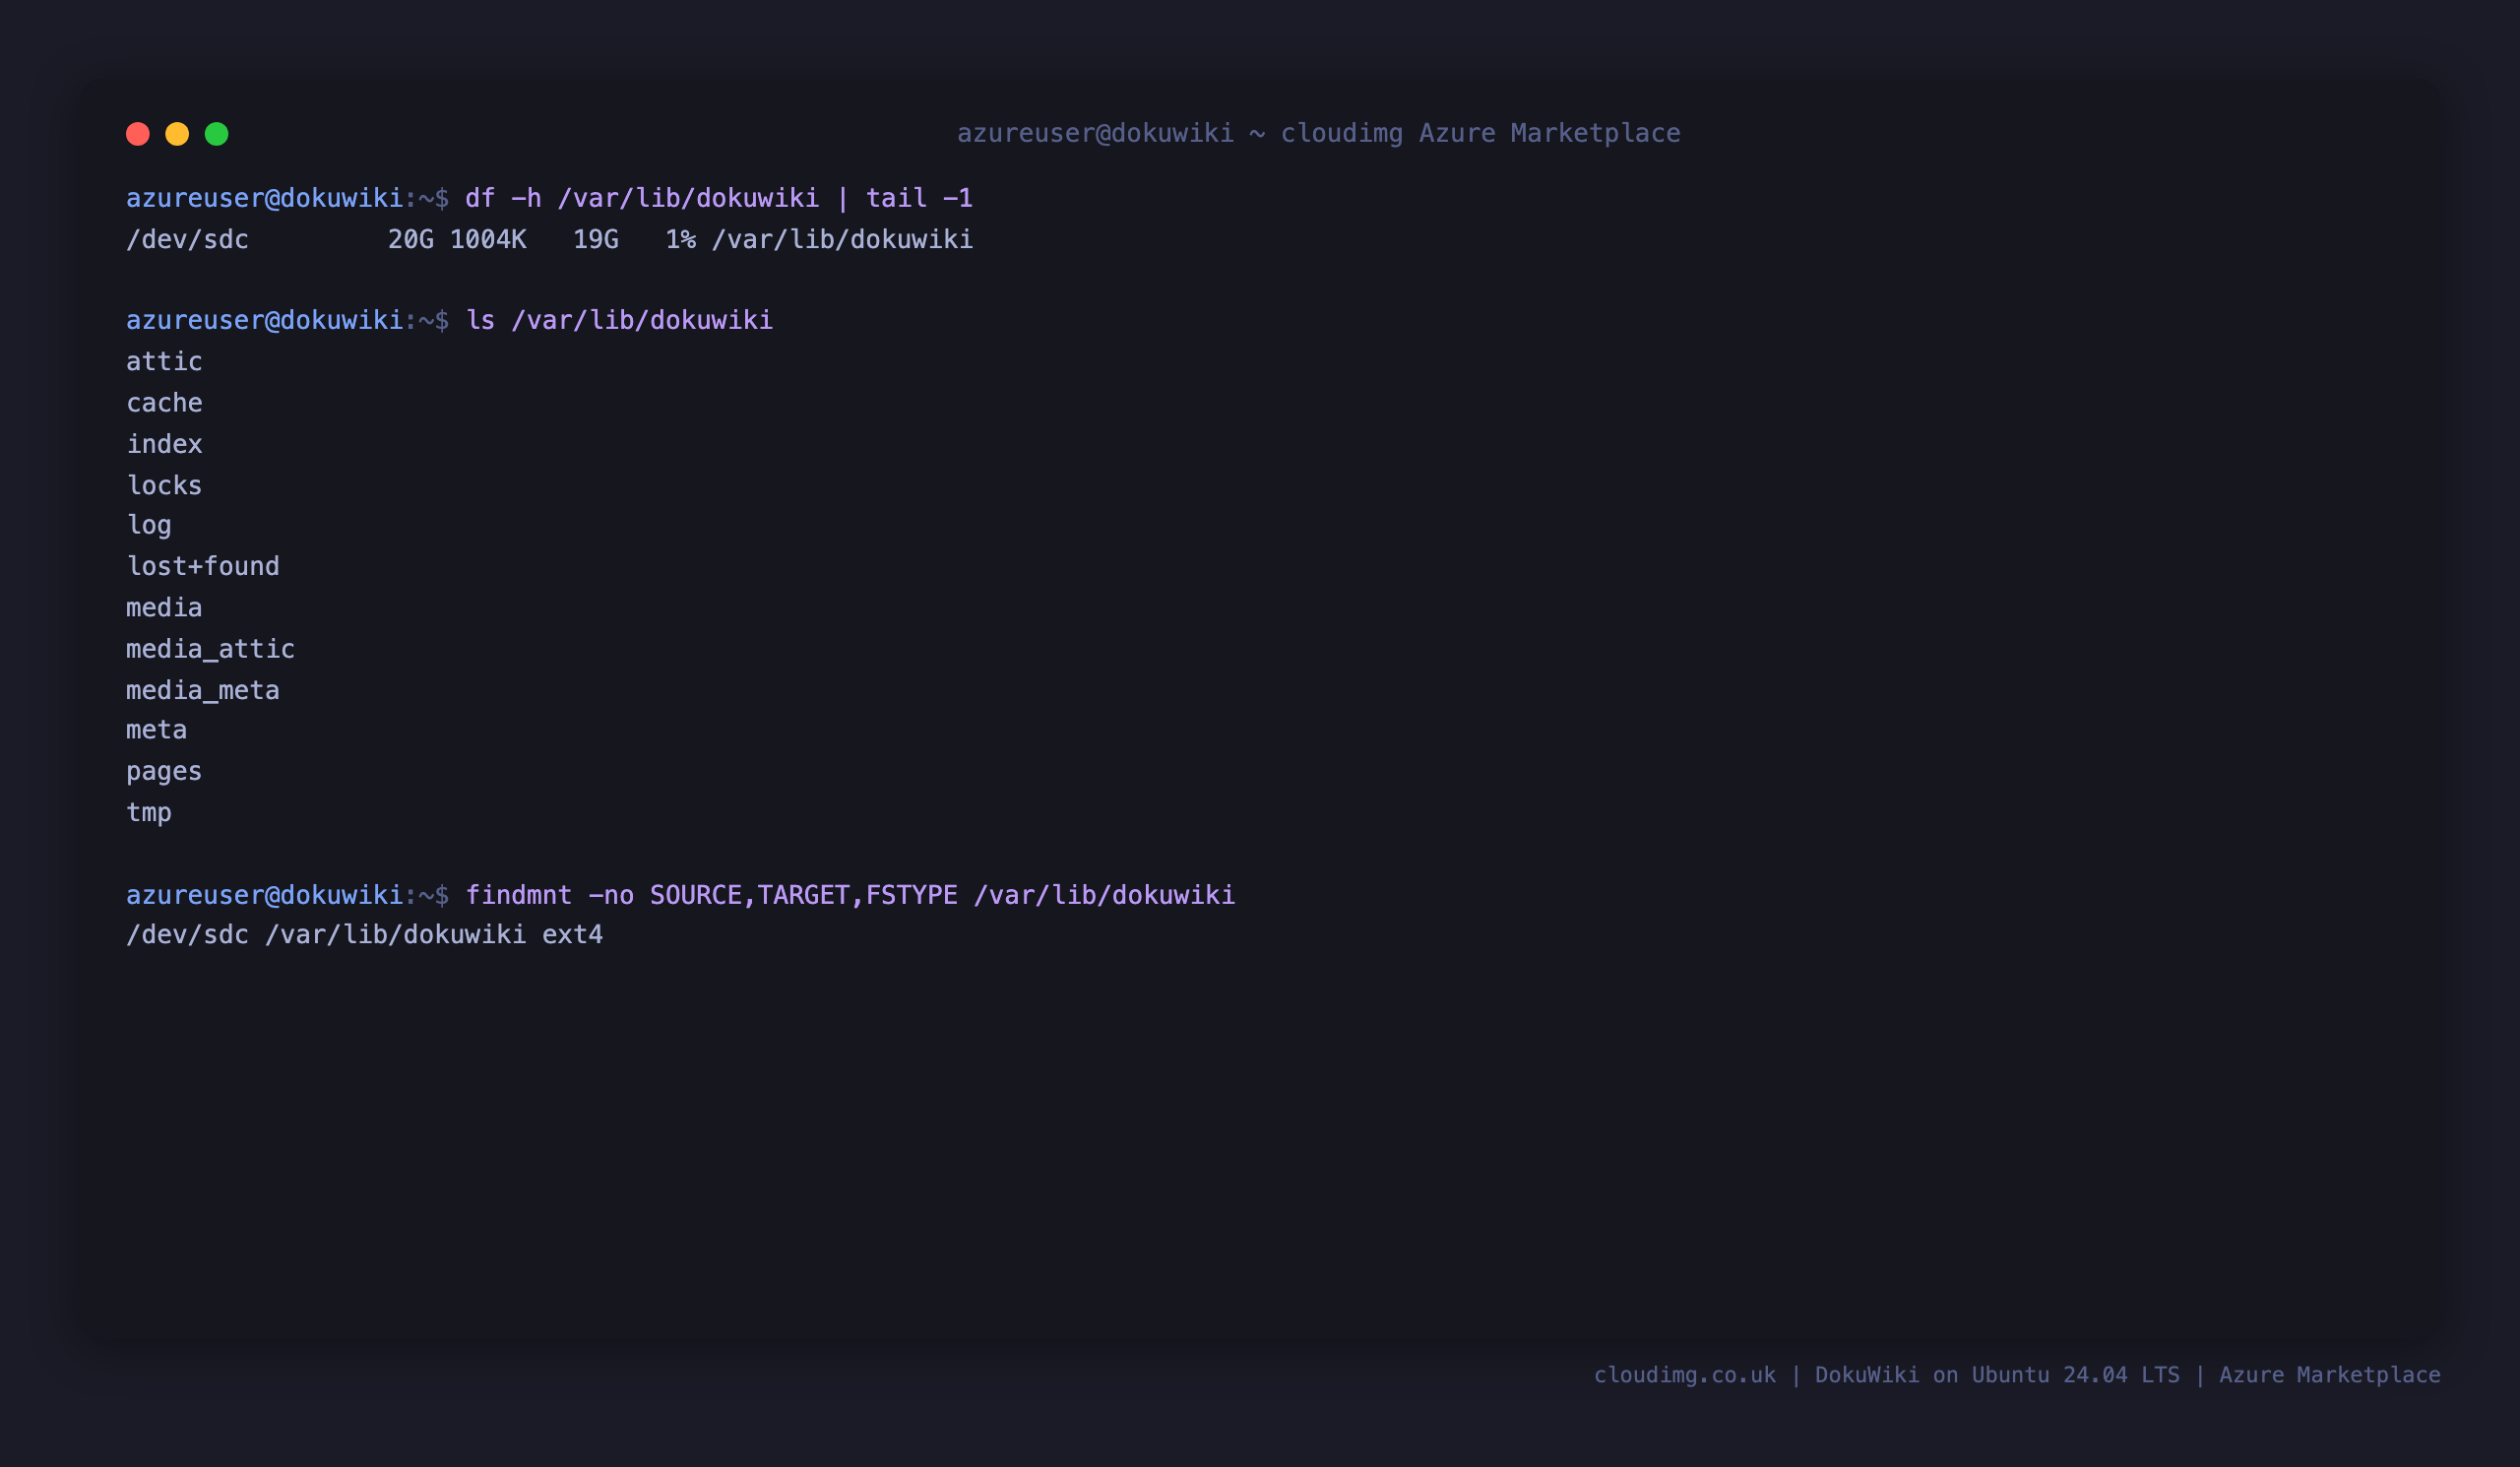Select the 'media_meta' directory entry
Image resolution: width=2520 pixels, height=1467 pixels.
(x=203, y=690)
